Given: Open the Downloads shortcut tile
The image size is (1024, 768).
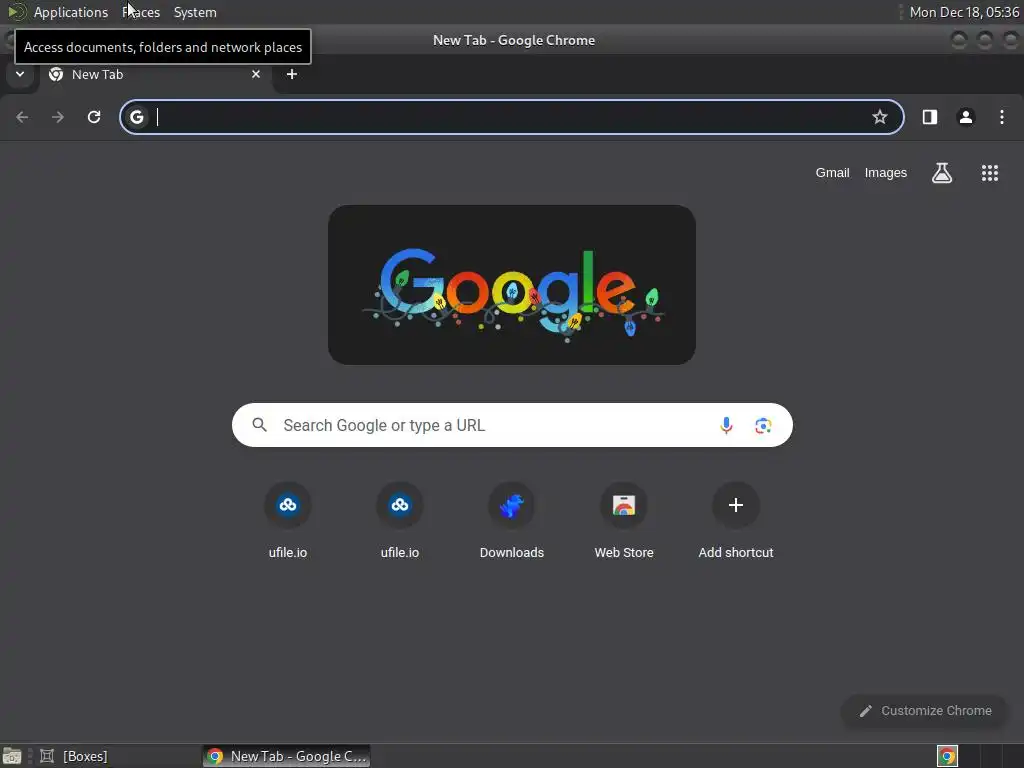Looking at the screenshot, I should click(512, 520).
